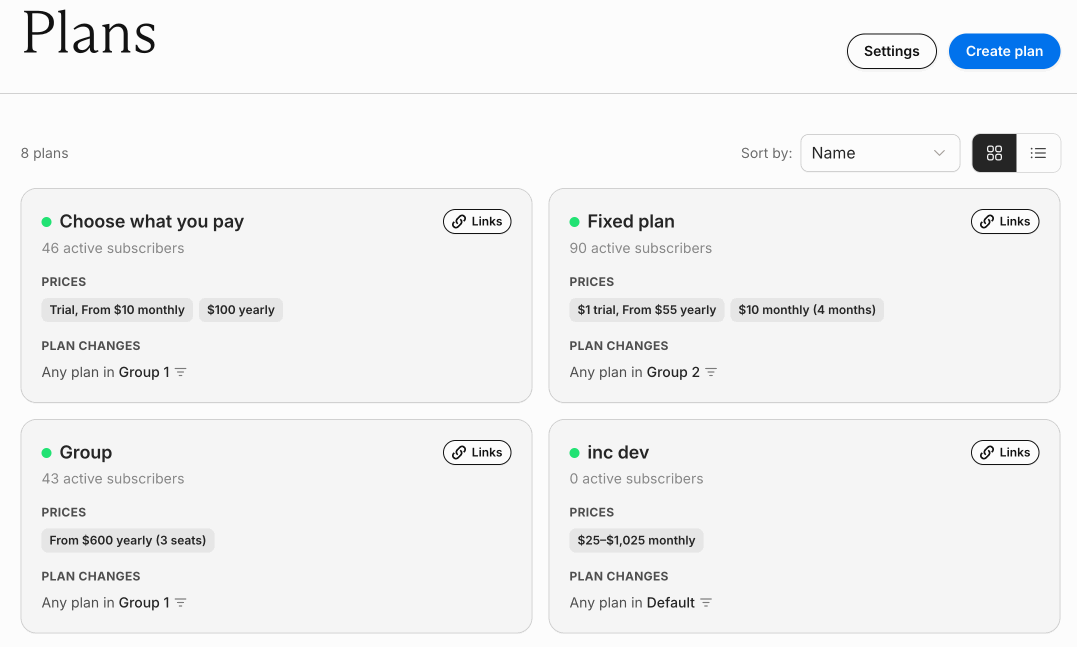Select the $1 trial, From $55 yearly price
The width and height of the screenshot is (1077, 647).
(646, 310)
